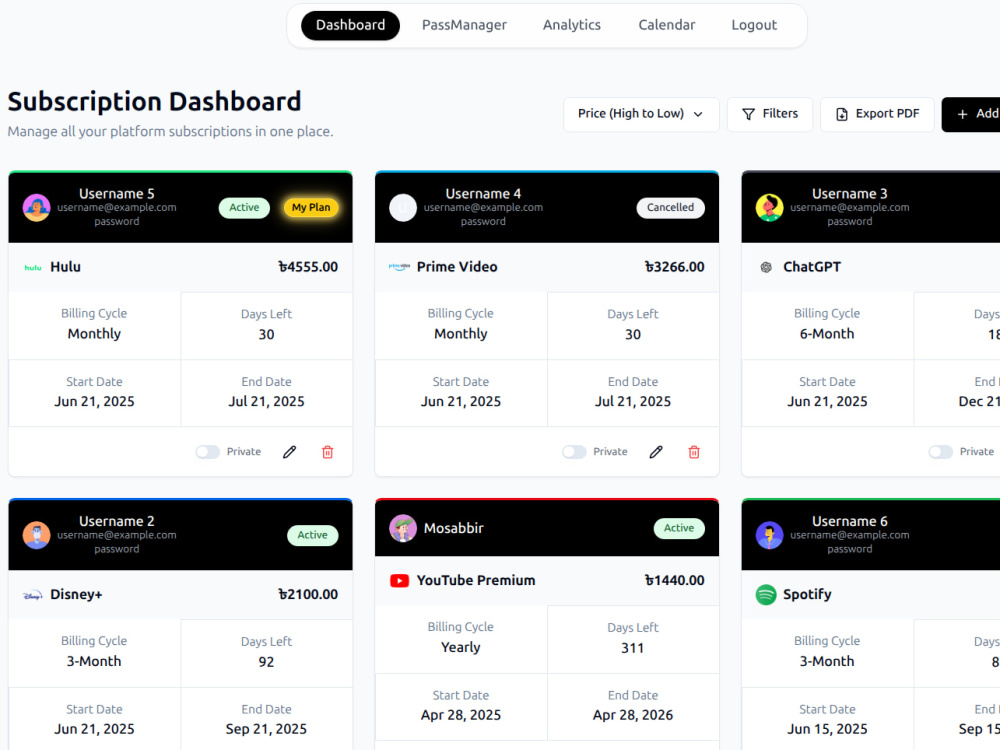
Task: Click the Prime Video logo icon
Action: click(399, 267)
